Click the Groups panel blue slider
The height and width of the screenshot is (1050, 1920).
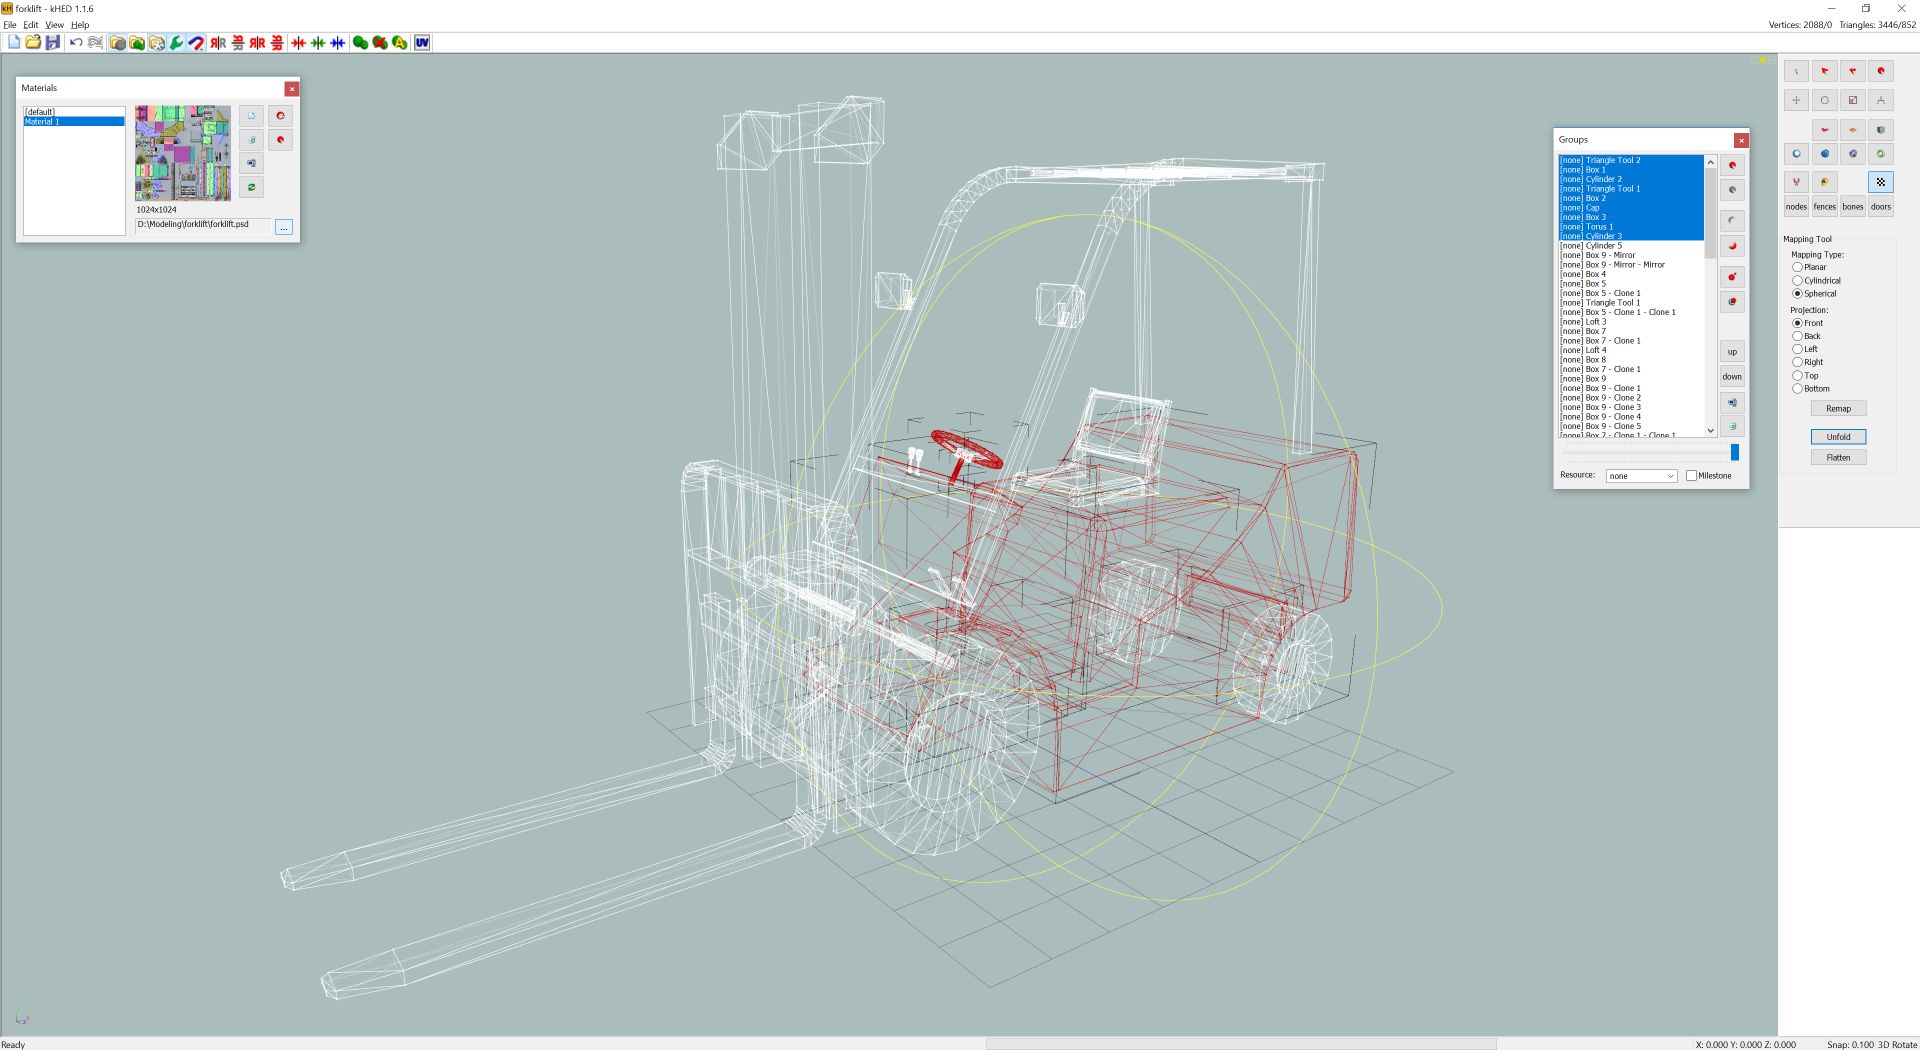[x=1734, y=453]
